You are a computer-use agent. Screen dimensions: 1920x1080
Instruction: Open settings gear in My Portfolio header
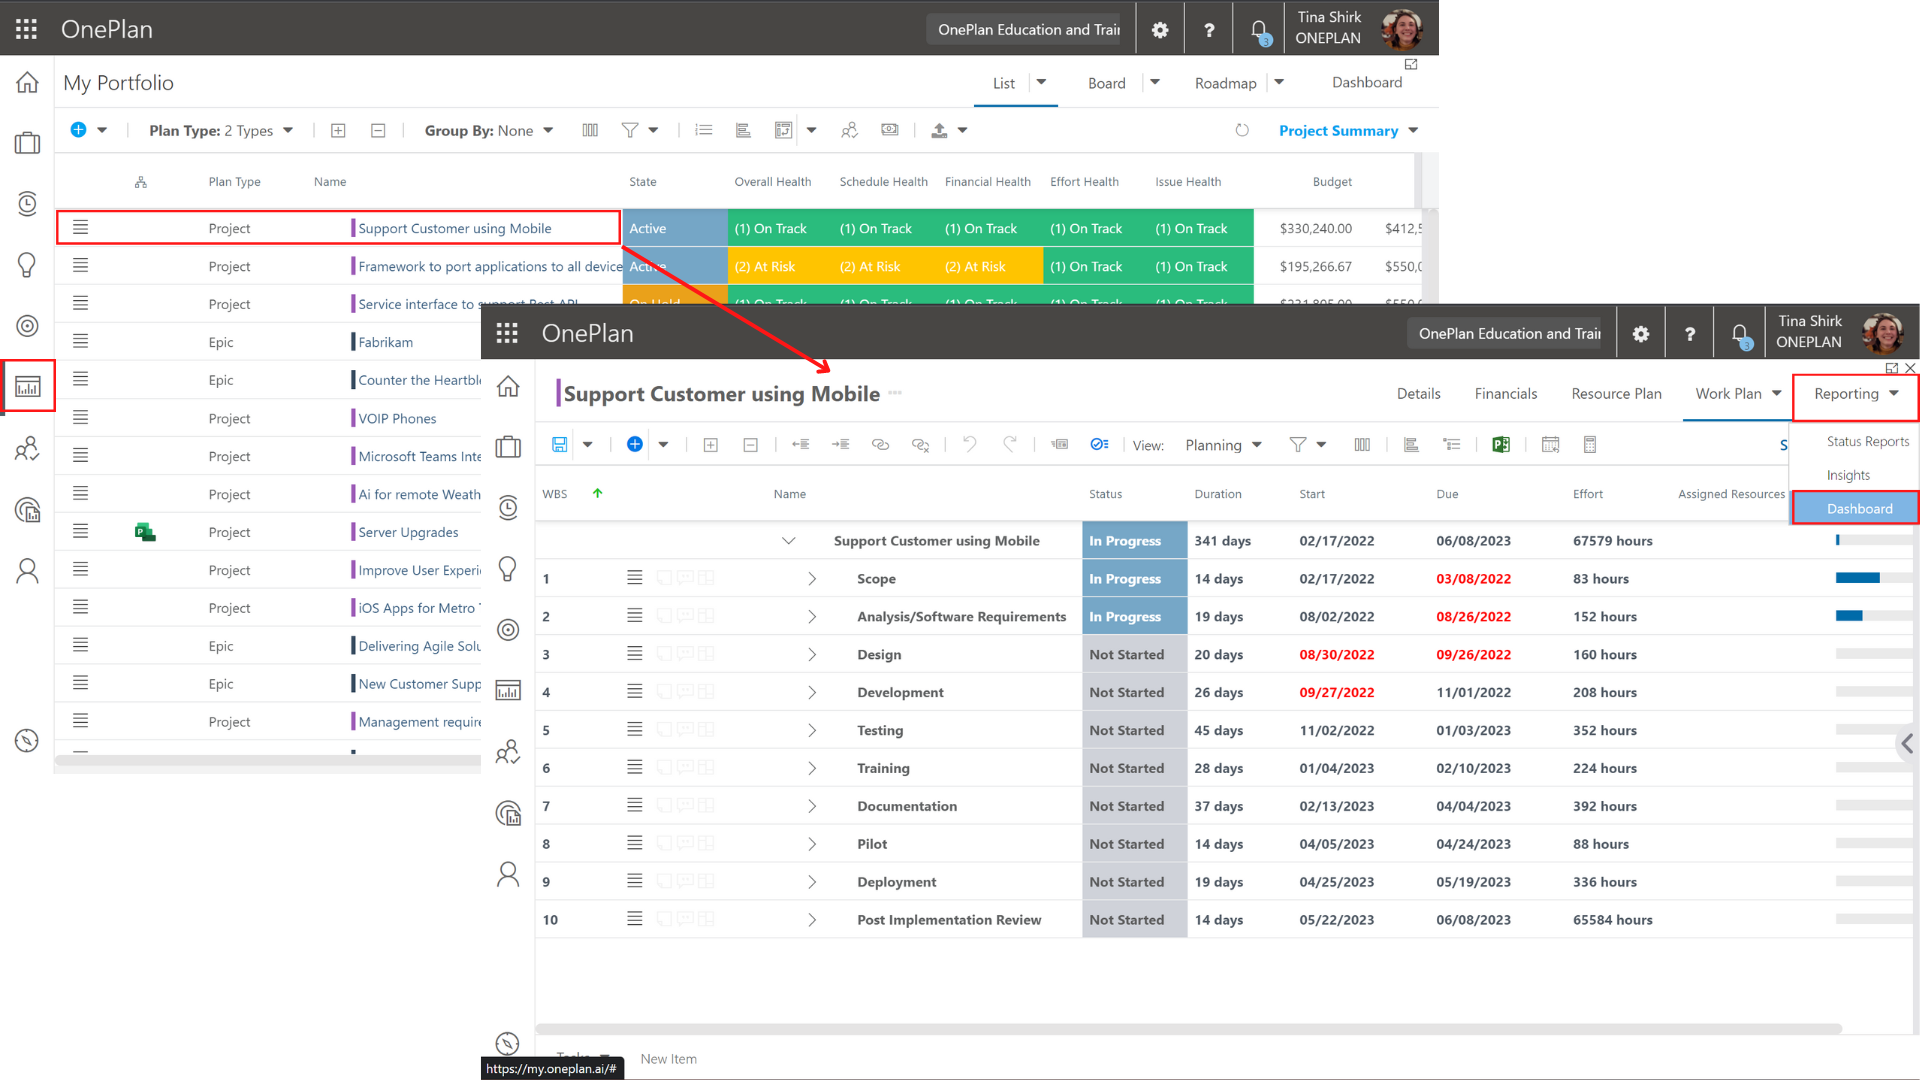(1160, 30)
